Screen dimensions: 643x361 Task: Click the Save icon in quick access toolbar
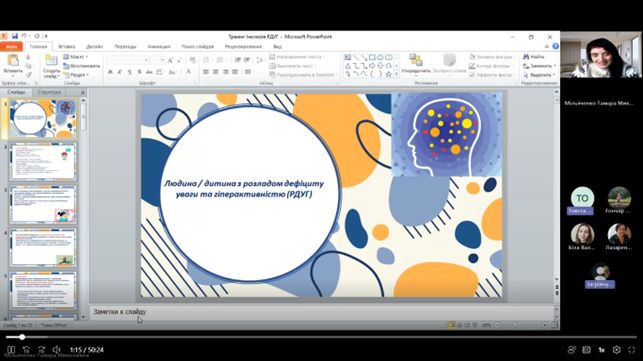pyautogui.click(x=15, y=36)
